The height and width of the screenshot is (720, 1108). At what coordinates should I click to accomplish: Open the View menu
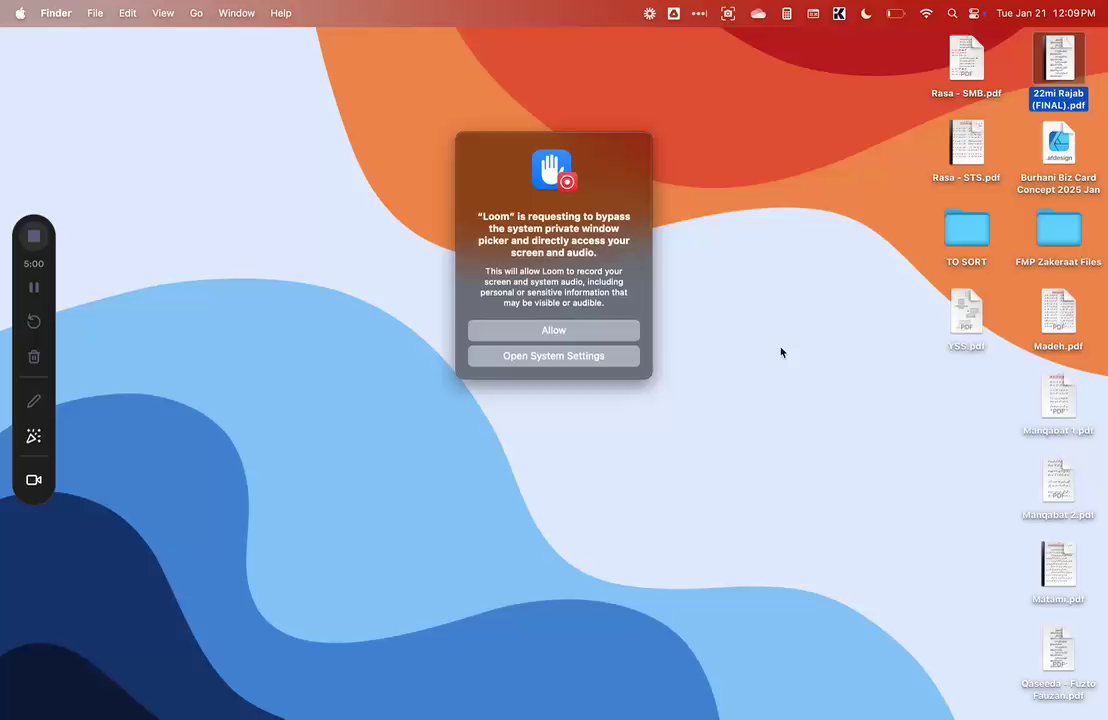pos(163,13)
